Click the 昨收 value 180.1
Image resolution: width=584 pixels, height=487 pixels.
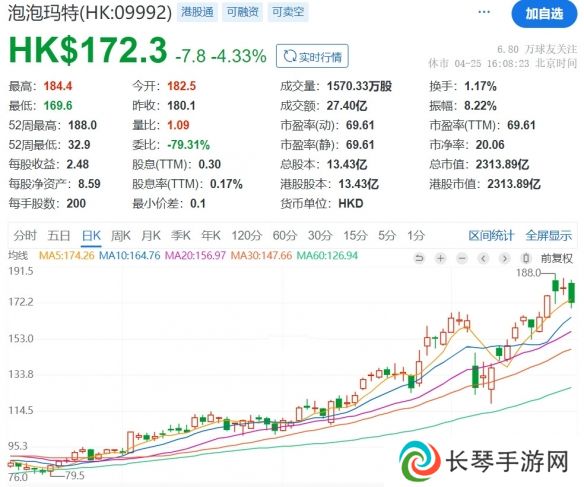pyautogui.click(x=181, y=105)
